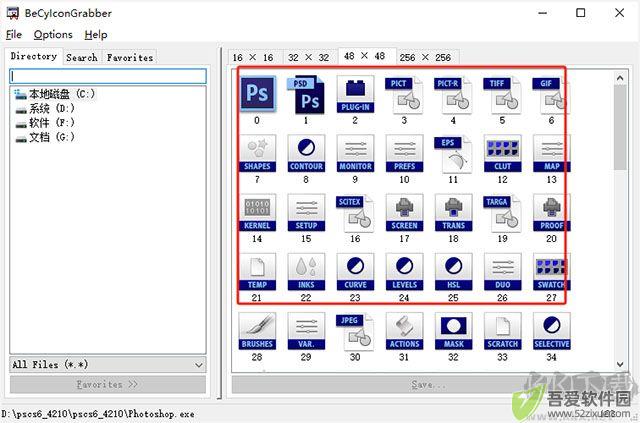Click the PLUG-IN icon
The height and width of the screenshot is (423, 640).
[x=355, y=94]
